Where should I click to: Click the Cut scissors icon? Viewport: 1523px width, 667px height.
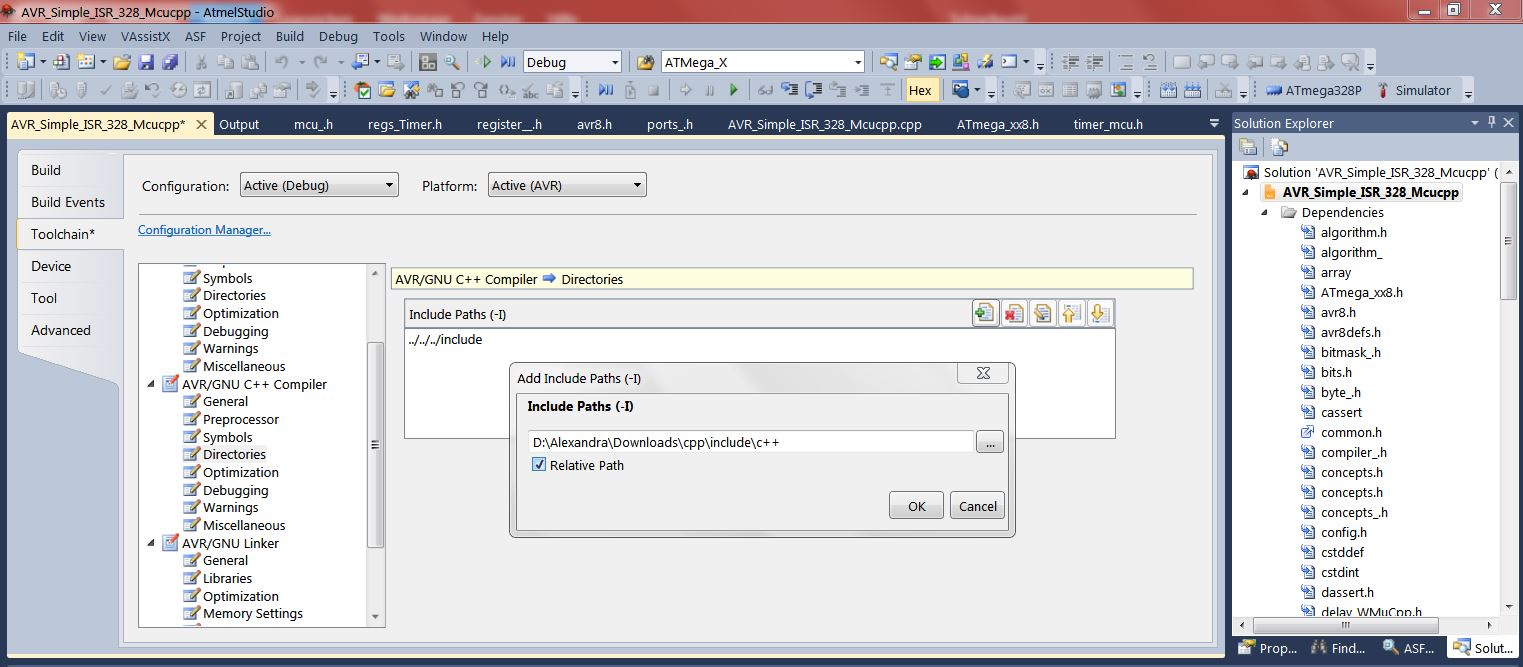[202, 62]
